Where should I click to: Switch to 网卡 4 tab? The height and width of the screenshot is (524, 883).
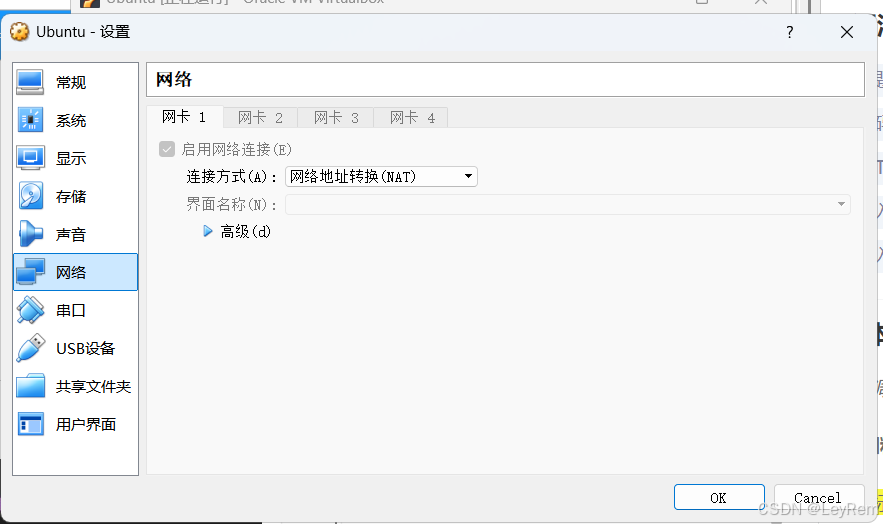(412, 118)
